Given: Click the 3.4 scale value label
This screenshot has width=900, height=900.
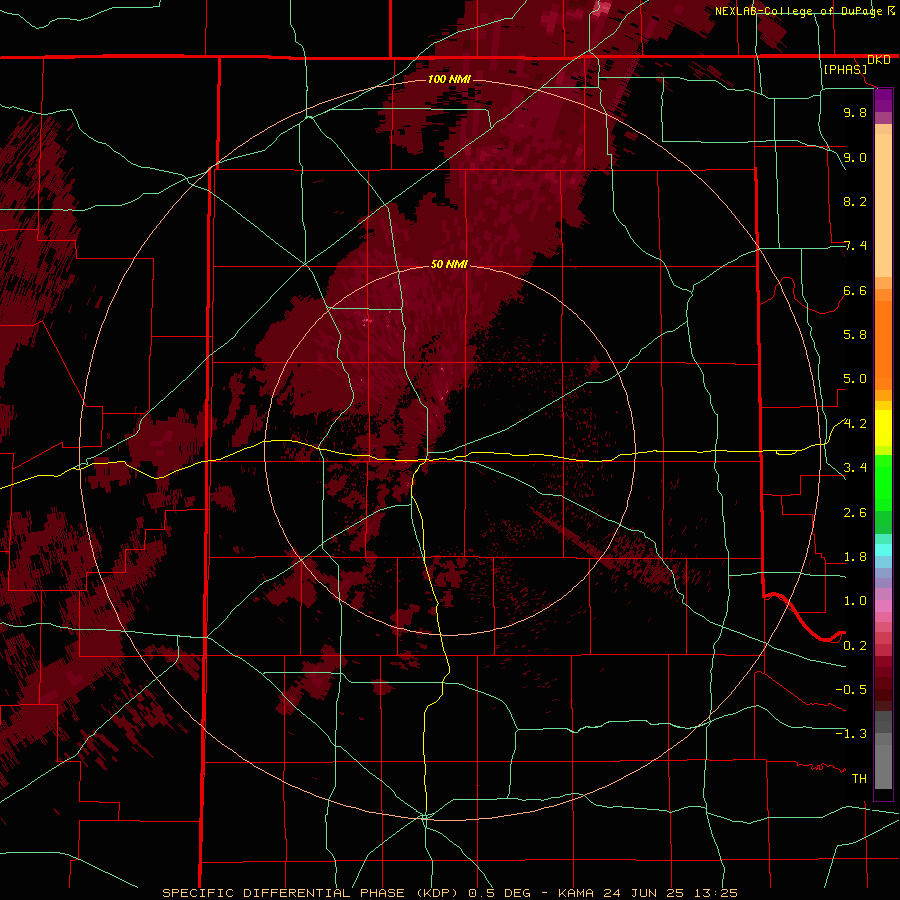Looking at the screenshot, I should coord(855,468).
